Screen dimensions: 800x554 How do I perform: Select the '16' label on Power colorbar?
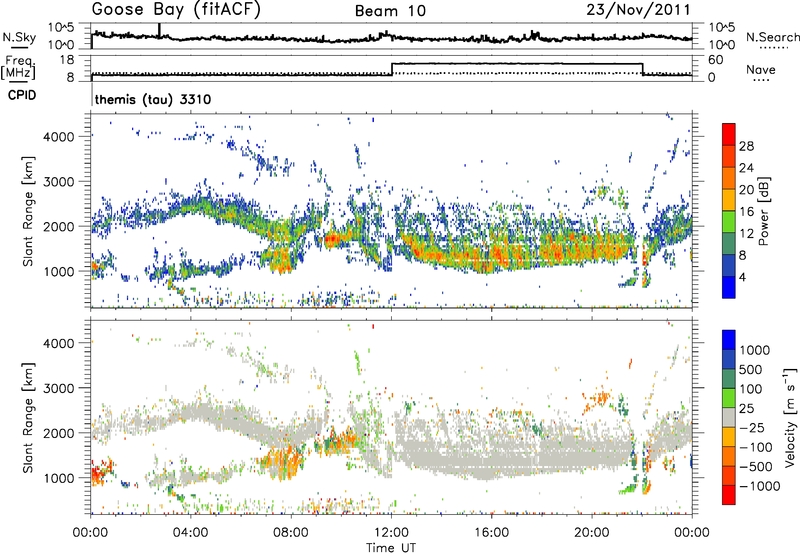pyautogui.click(x=746, y=212)
